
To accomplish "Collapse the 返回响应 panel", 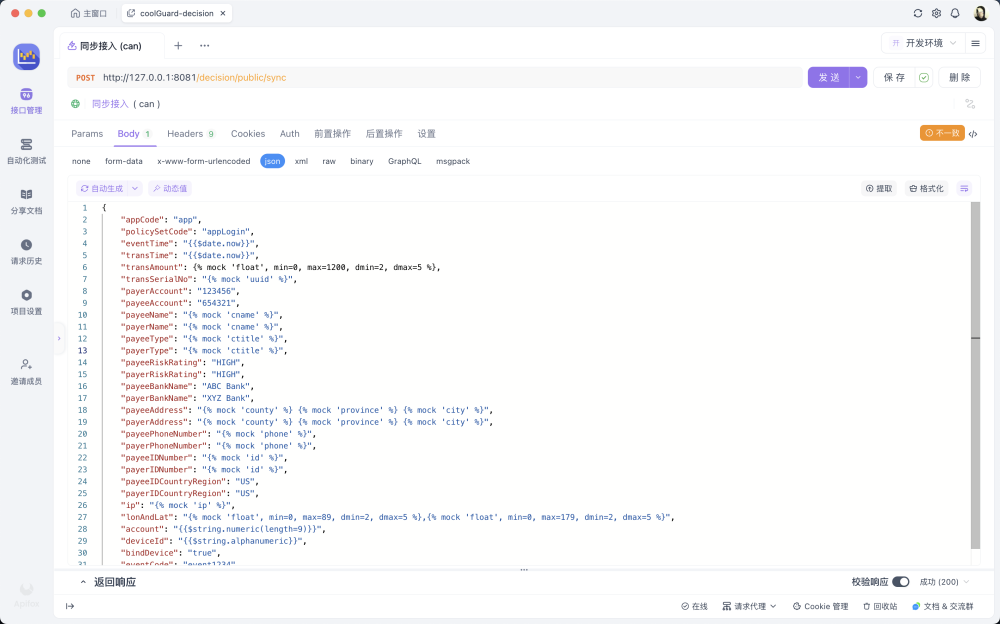I will (x=84, y=581).
